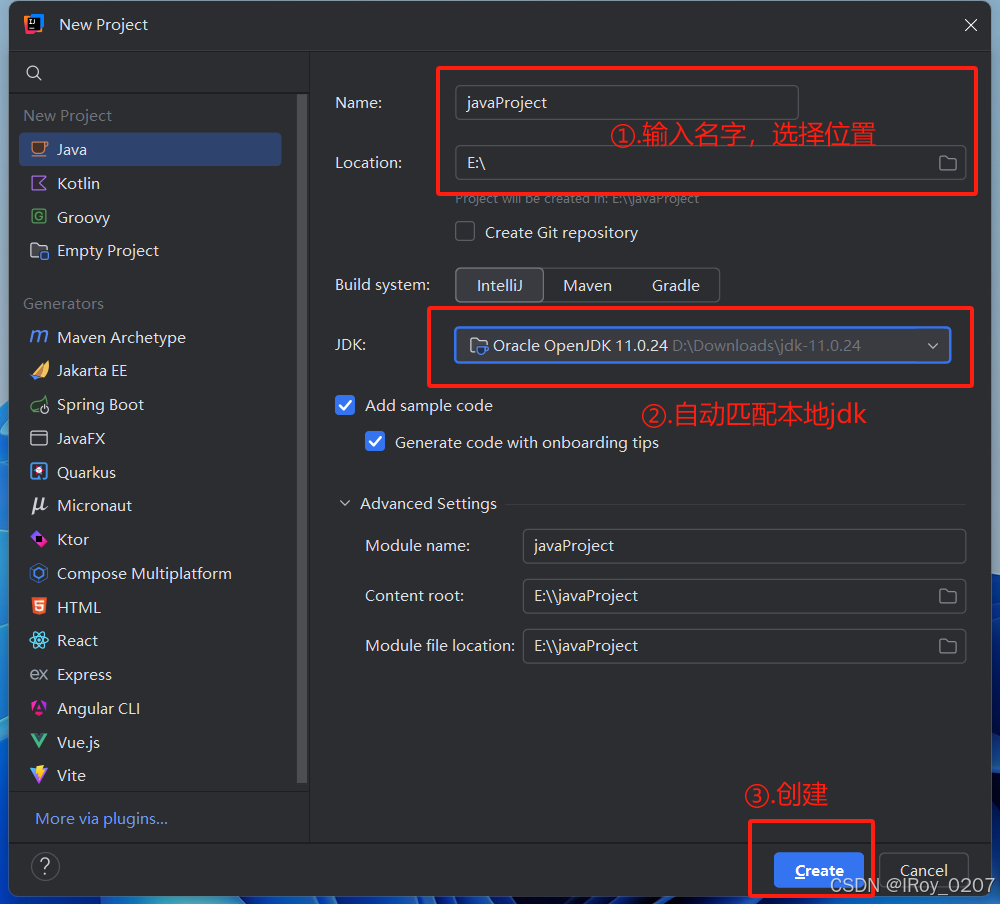
Task: Uncheck Generate code with onboarding tips
Action: (x=375, y=441)
